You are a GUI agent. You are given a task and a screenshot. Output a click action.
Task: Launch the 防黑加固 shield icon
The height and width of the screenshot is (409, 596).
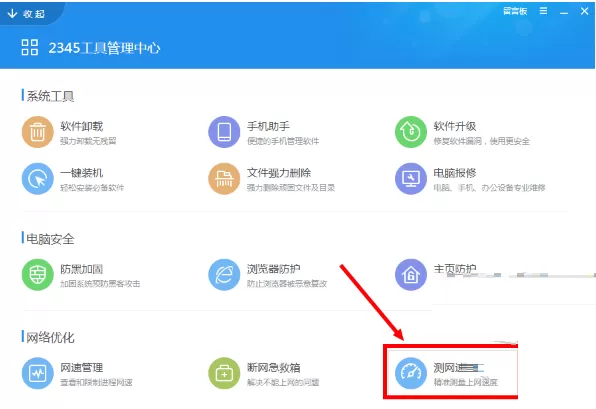point(37,275)
